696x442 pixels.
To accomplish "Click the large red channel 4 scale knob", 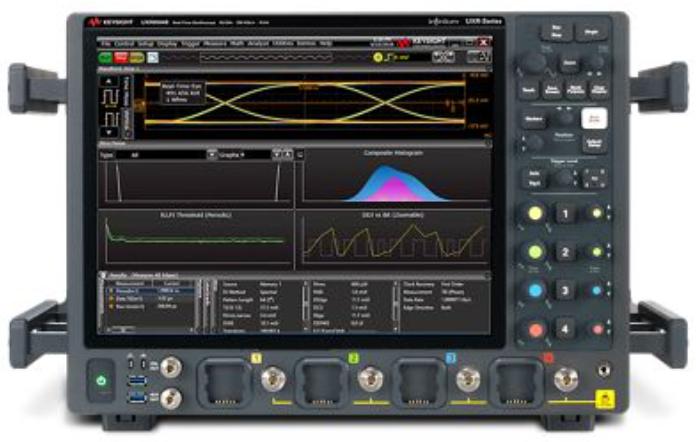I will coord(535,330).
